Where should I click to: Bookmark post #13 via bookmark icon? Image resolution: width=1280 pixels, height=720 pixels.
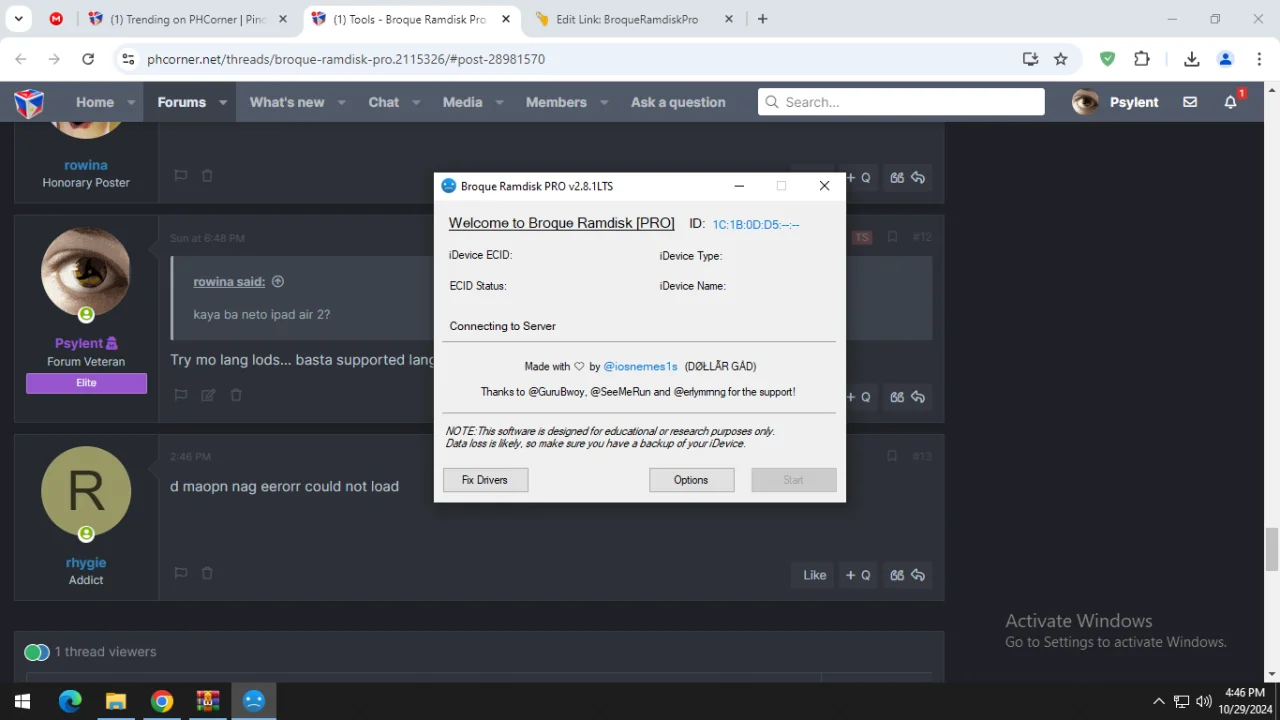[892, 456]
